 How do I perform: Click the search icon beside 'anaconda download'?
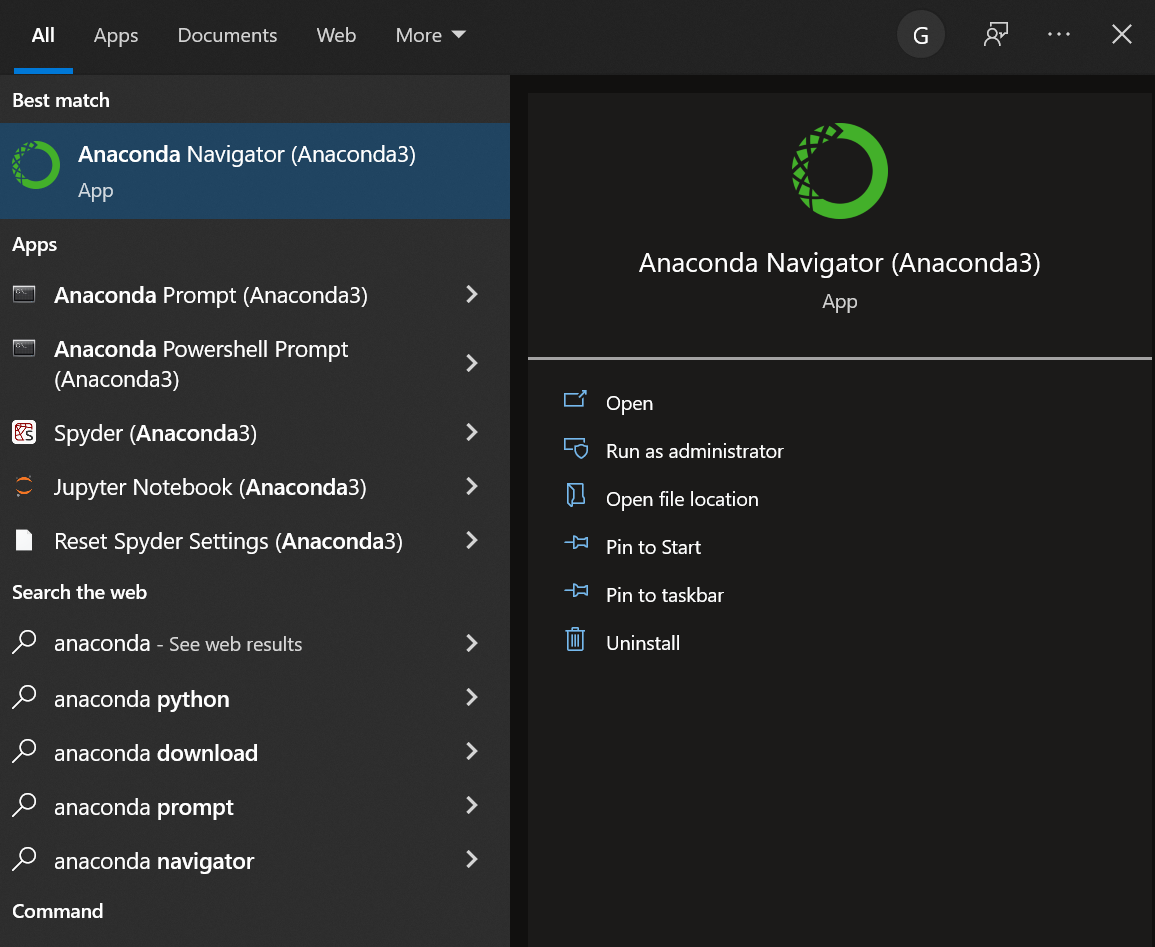(x=24, y=750)
